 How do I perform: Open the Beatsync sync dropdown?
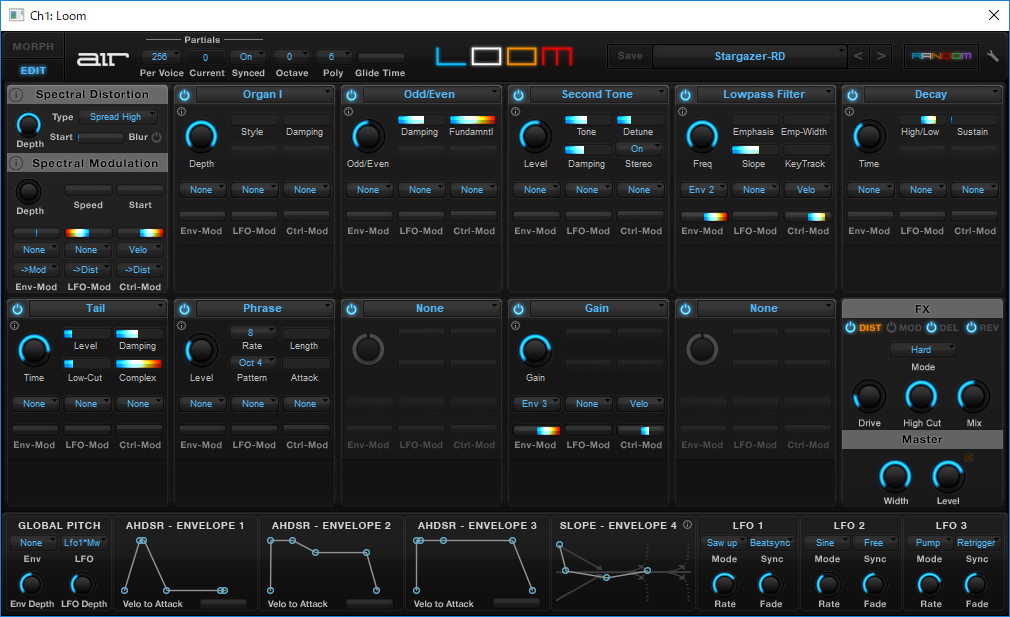[x=770, y=543]
